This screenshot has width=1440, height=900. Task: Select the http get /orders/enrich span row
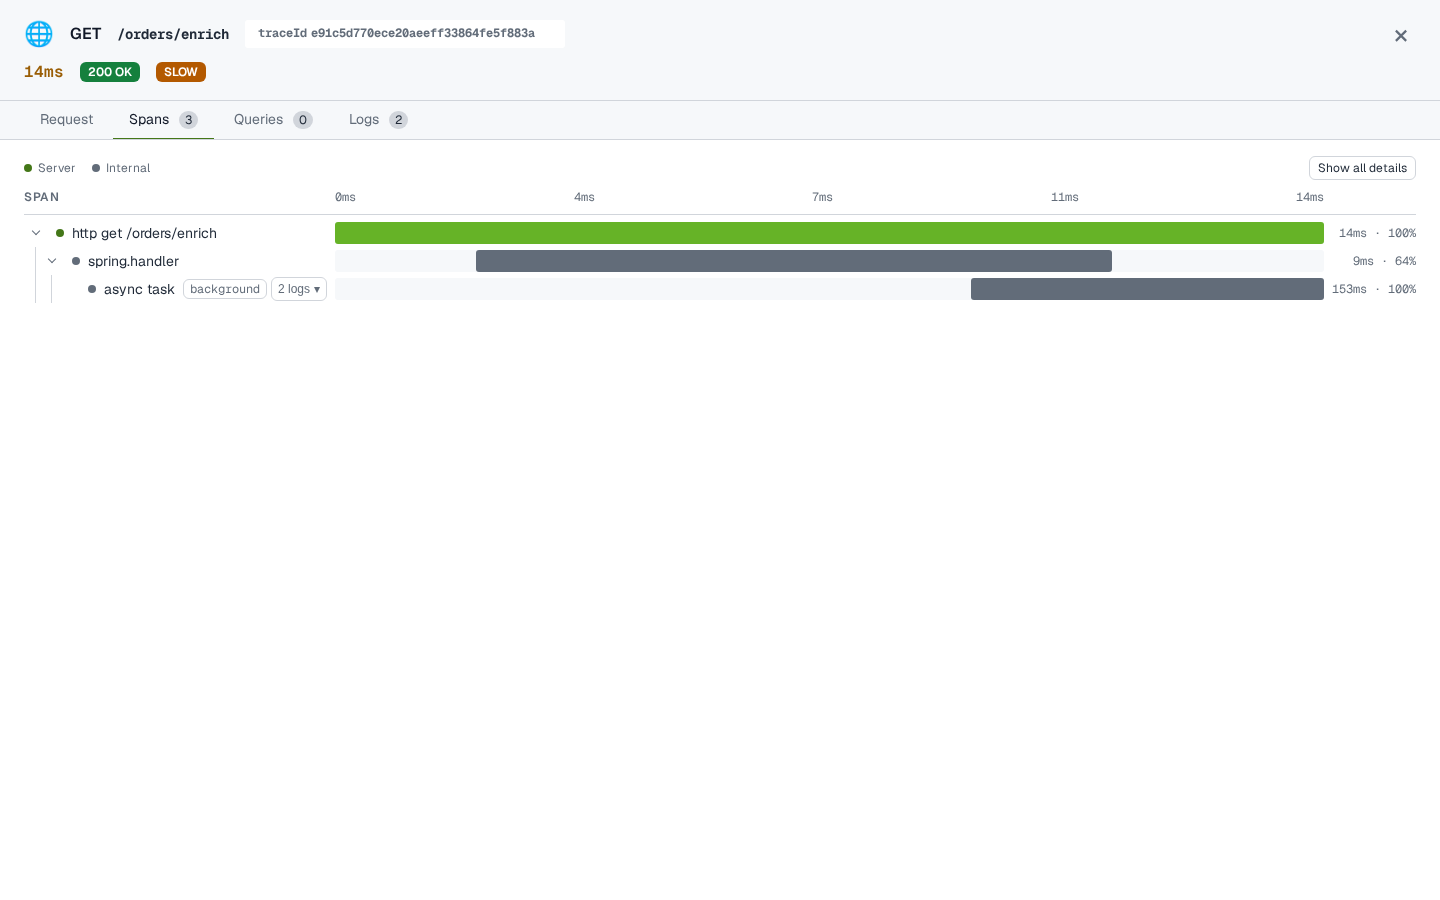click(x=720, y=233)
